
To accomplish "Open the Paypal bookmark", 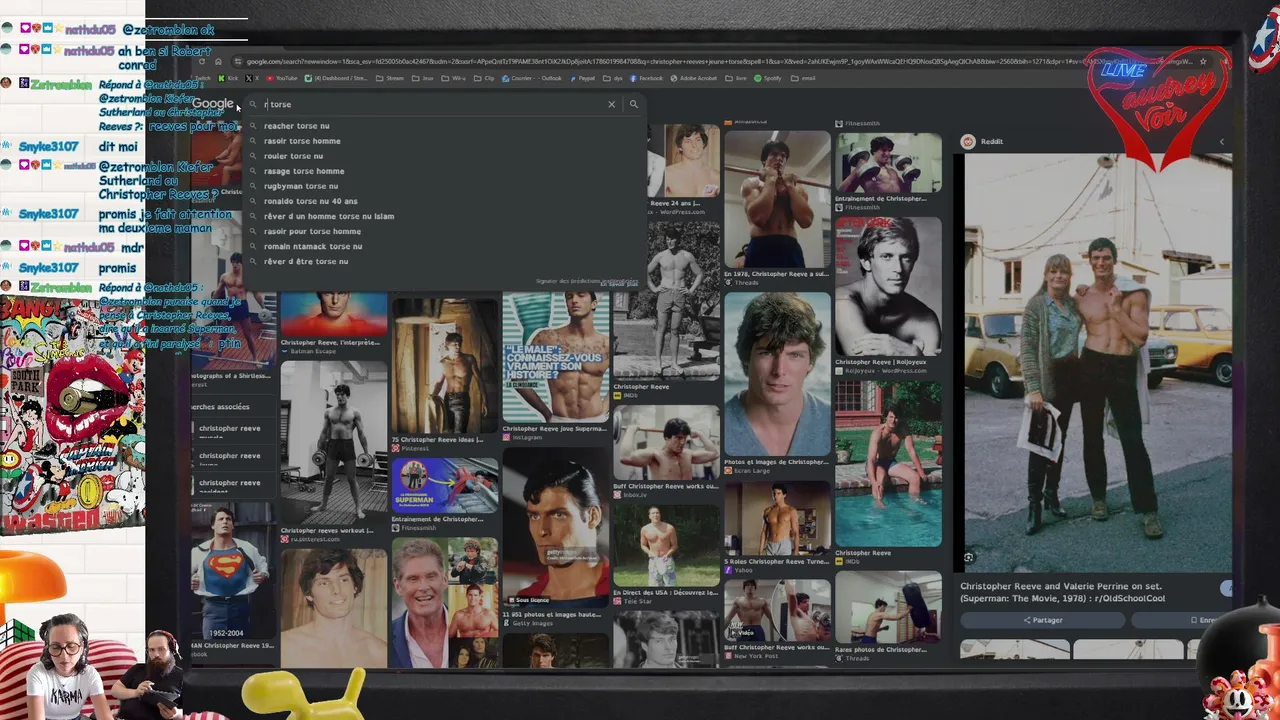I will point(585,78).
